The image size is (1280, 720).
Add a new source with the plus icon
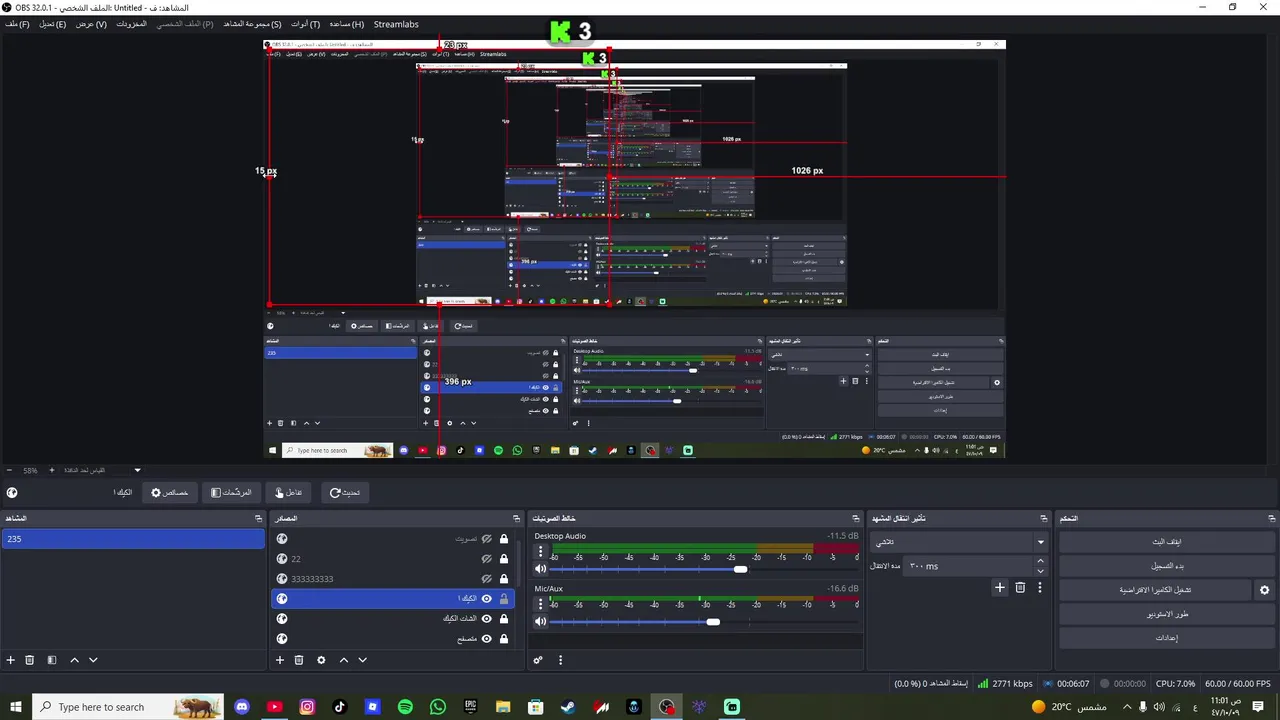pyautogui.click(x=280, y=660)
